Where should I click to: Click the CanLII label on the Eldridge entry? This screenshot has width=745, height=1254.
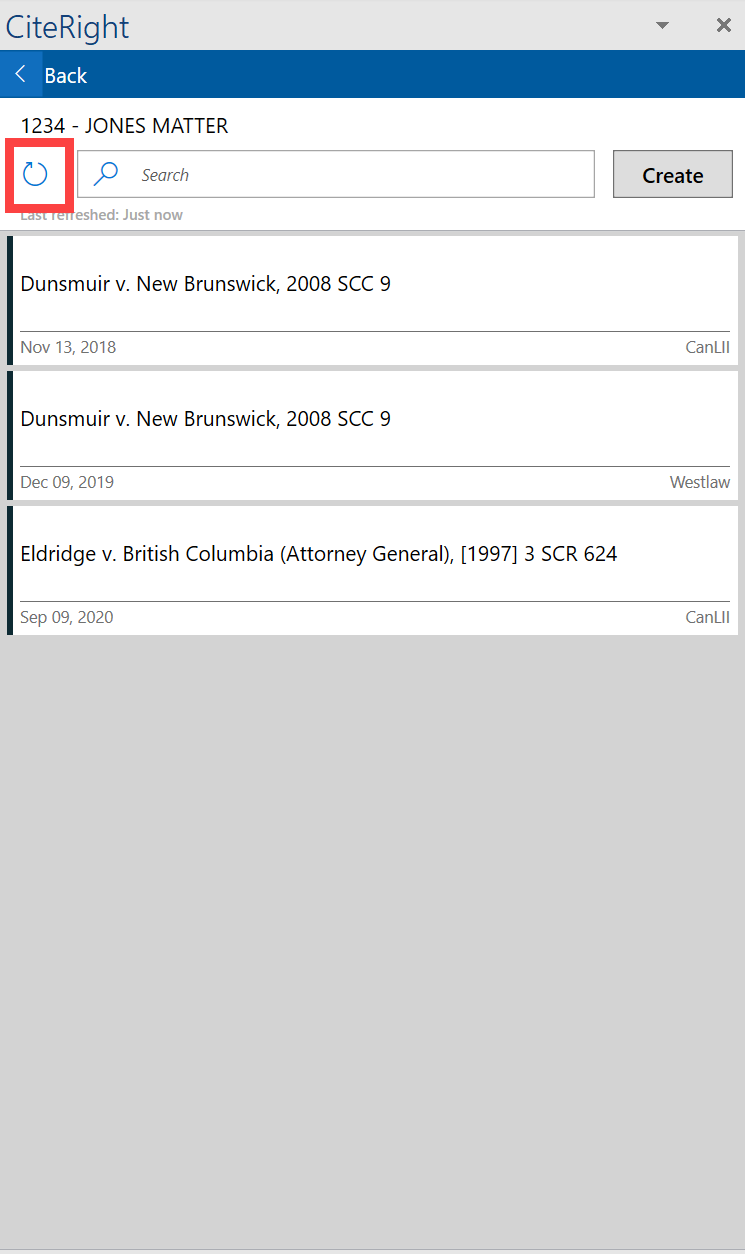click(x=708, y=618)
